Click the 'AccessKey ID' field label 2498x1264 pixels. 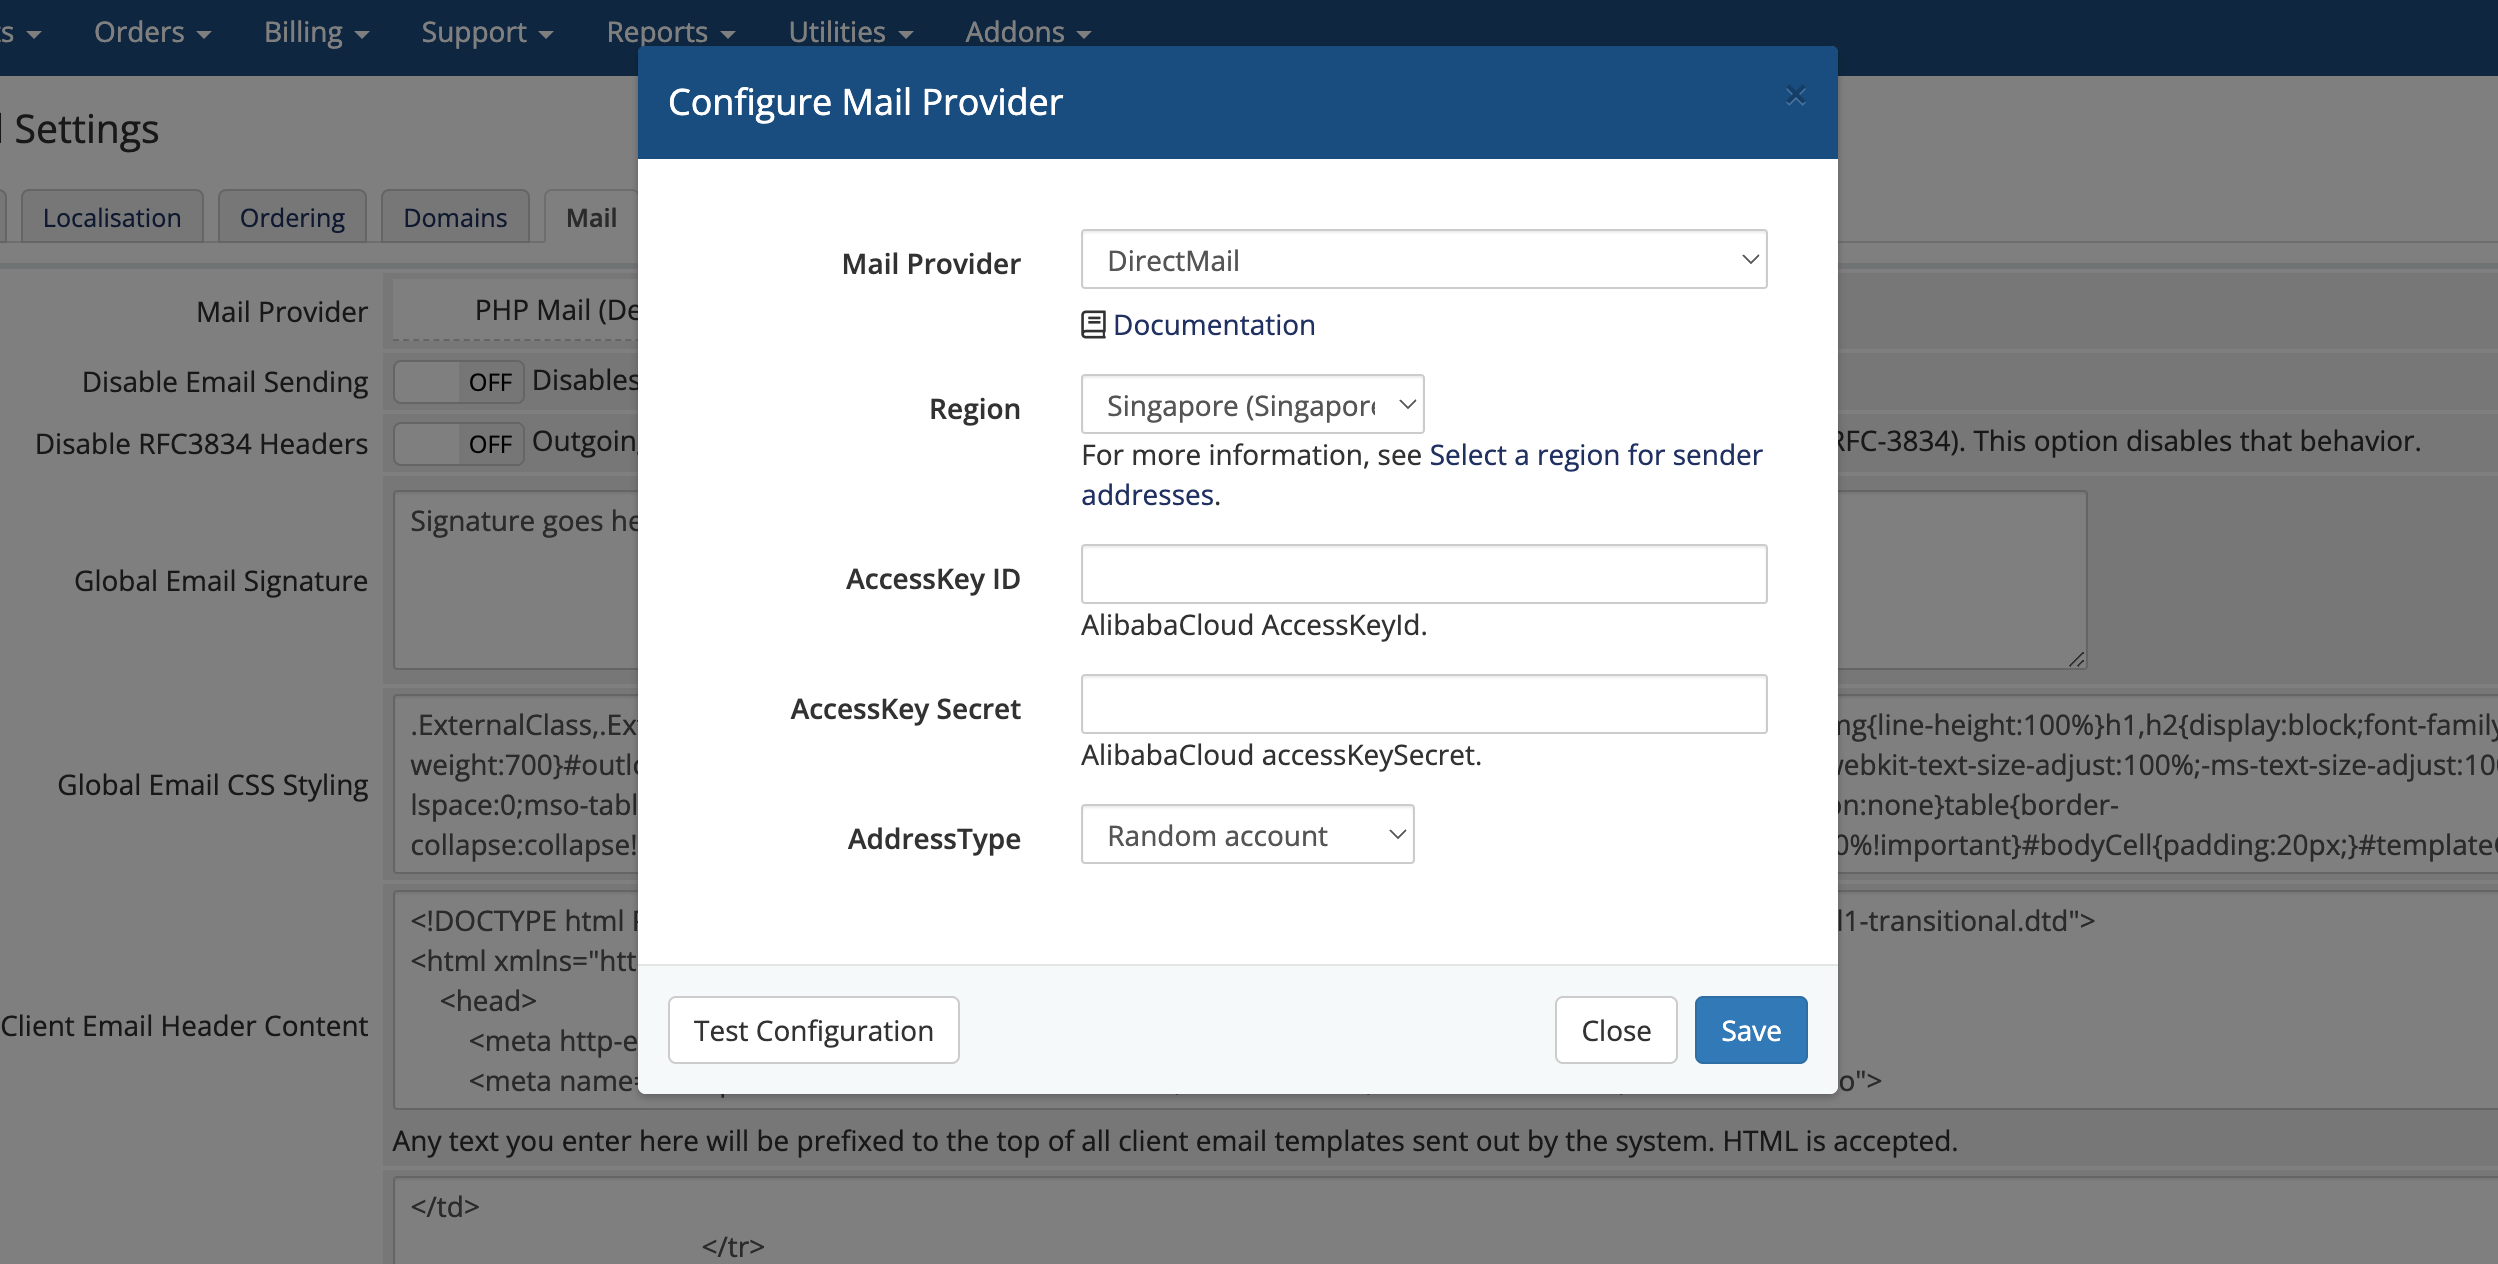pyautogui.click(x=933, y=579)
